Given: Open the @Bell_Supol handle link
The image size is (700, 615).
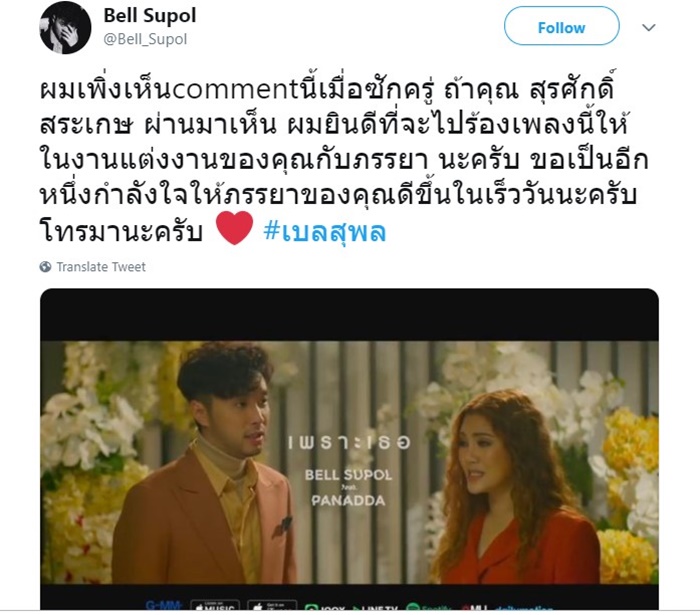Looking at the screenshot, I should coord(145,39).
